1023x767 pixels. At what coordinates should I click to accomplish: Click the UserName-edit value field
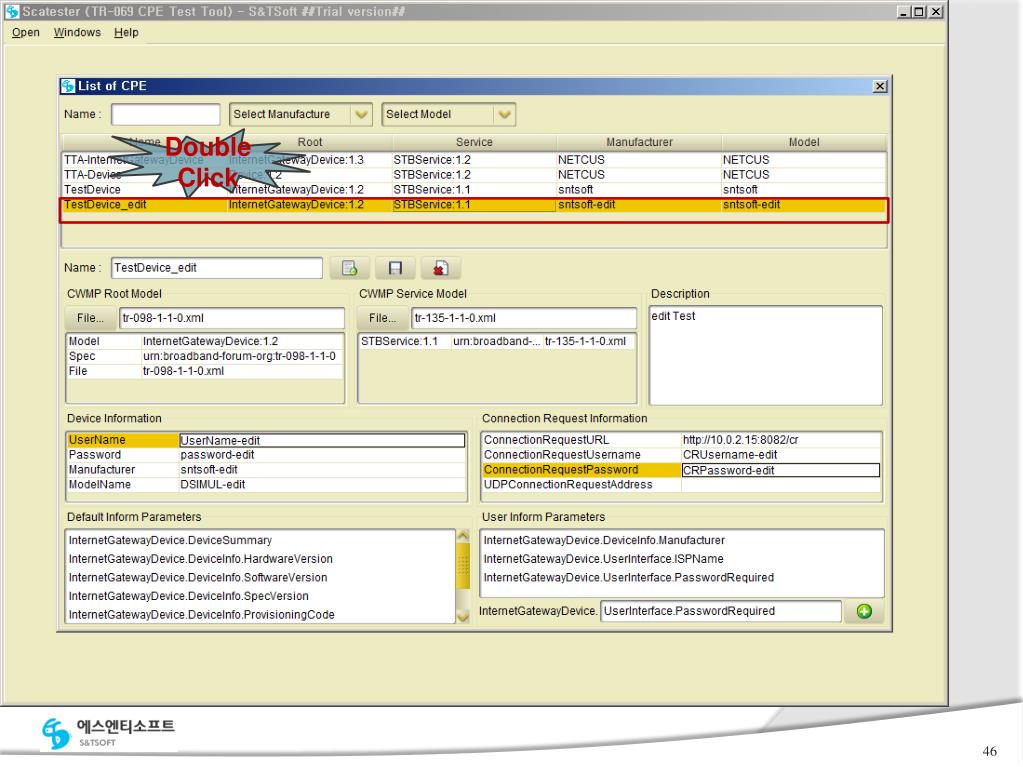tap(322, 440)
